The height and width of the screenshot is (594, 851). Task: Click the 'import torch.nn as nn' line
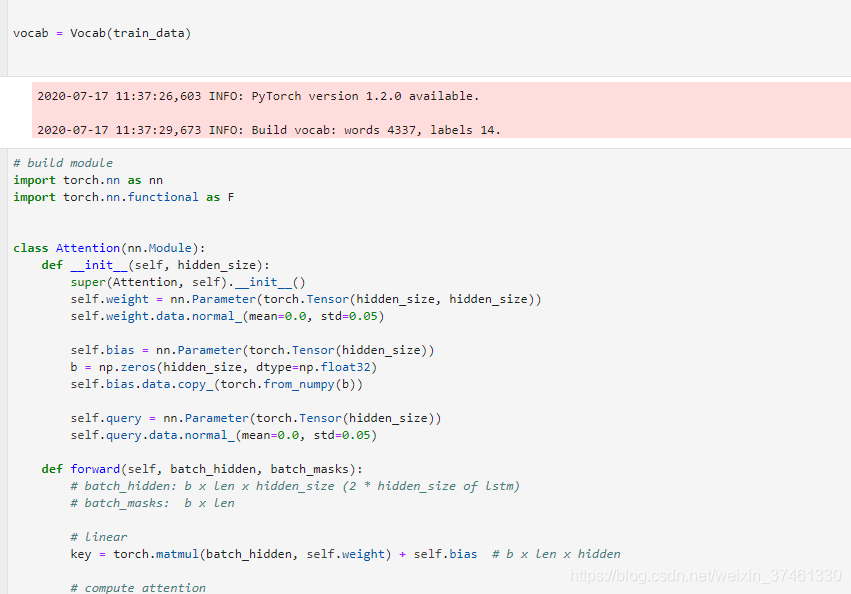[88, 180]
